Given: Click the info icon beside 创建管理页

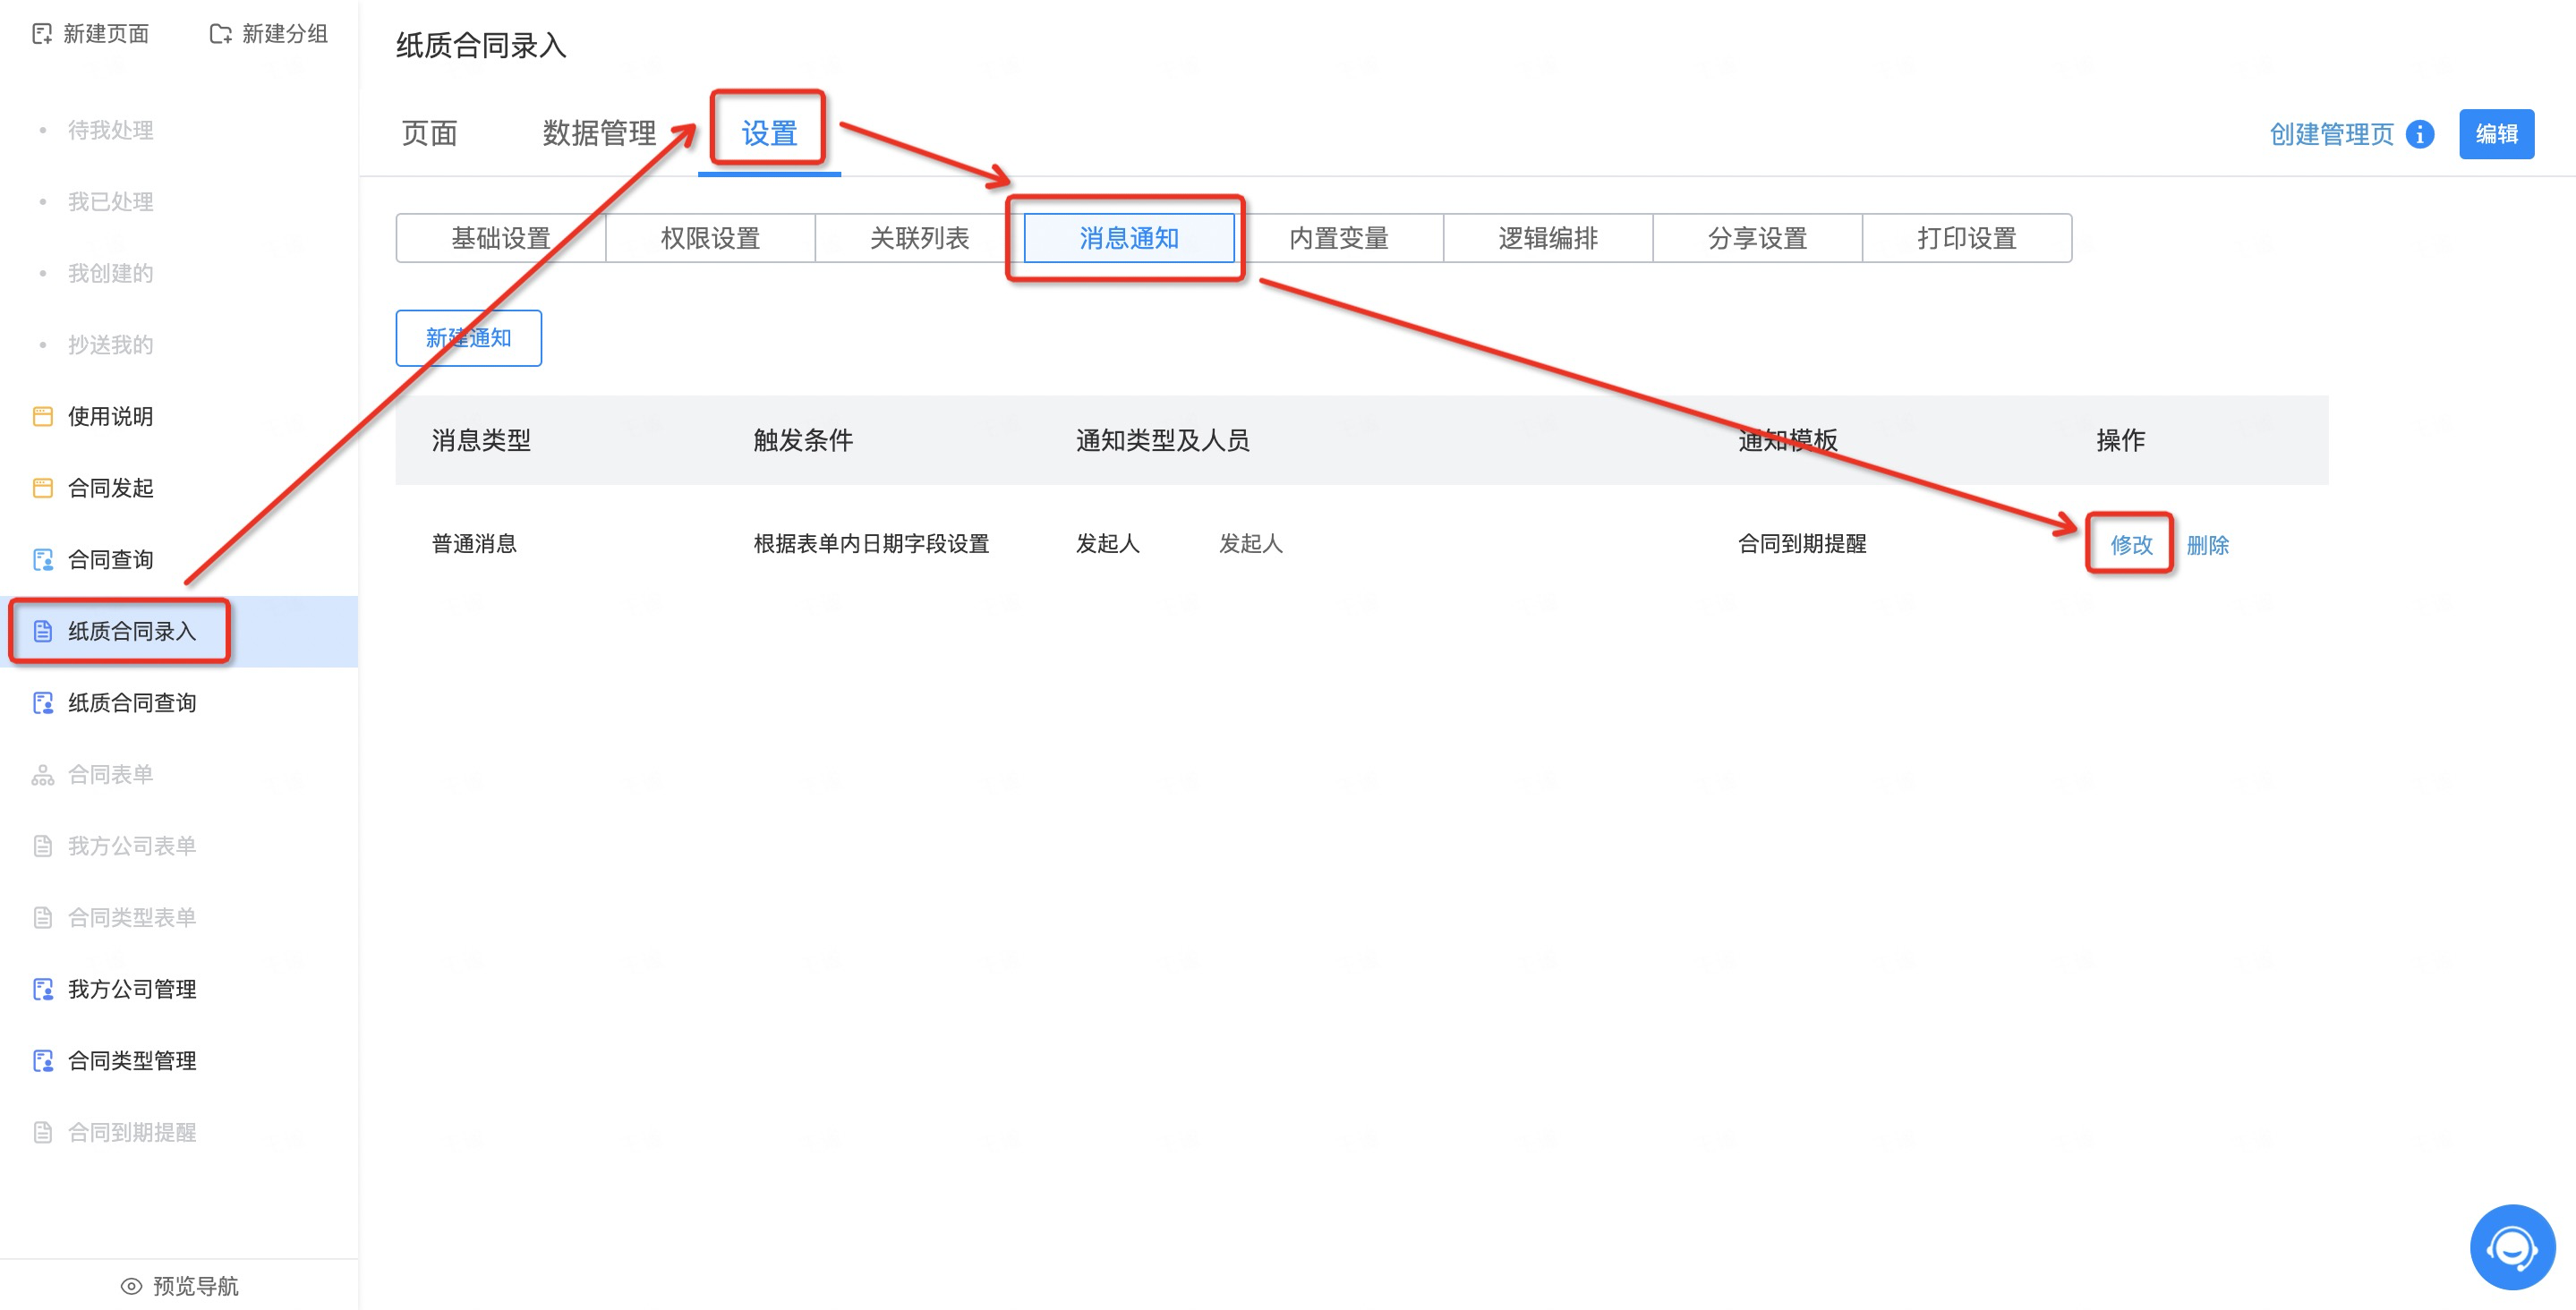Looking at the screenshot, I should point(2419,134).
